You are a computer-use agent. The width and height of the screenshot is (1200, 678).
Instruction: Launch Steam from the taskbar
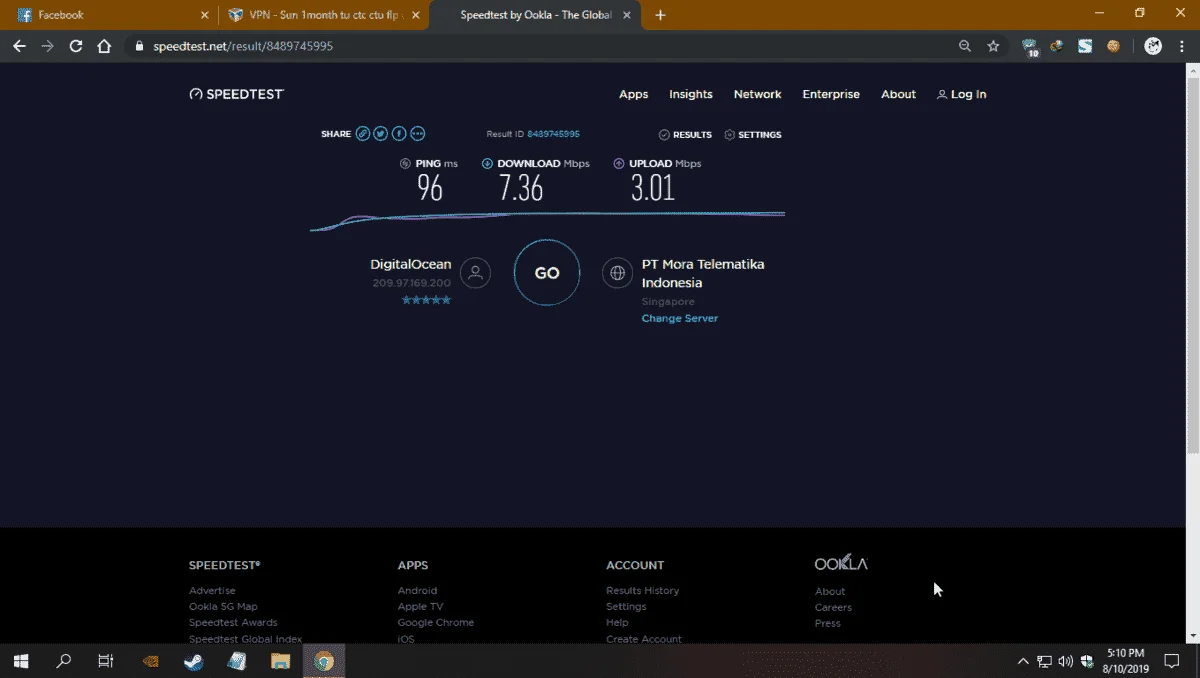point(194,661)
